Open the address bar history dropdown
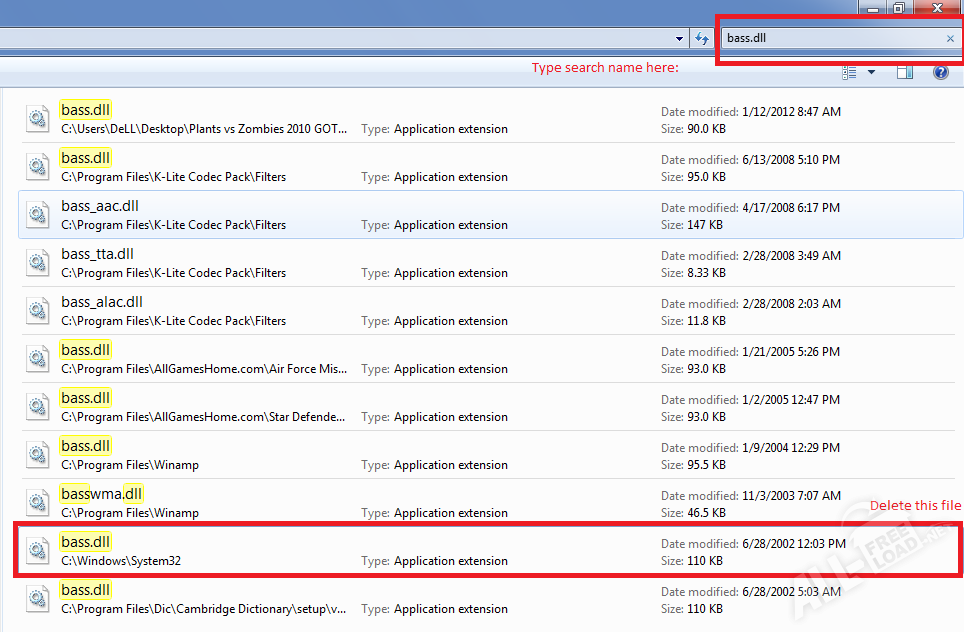The width and height of the screenshot is (964, 632). point(679,38)
